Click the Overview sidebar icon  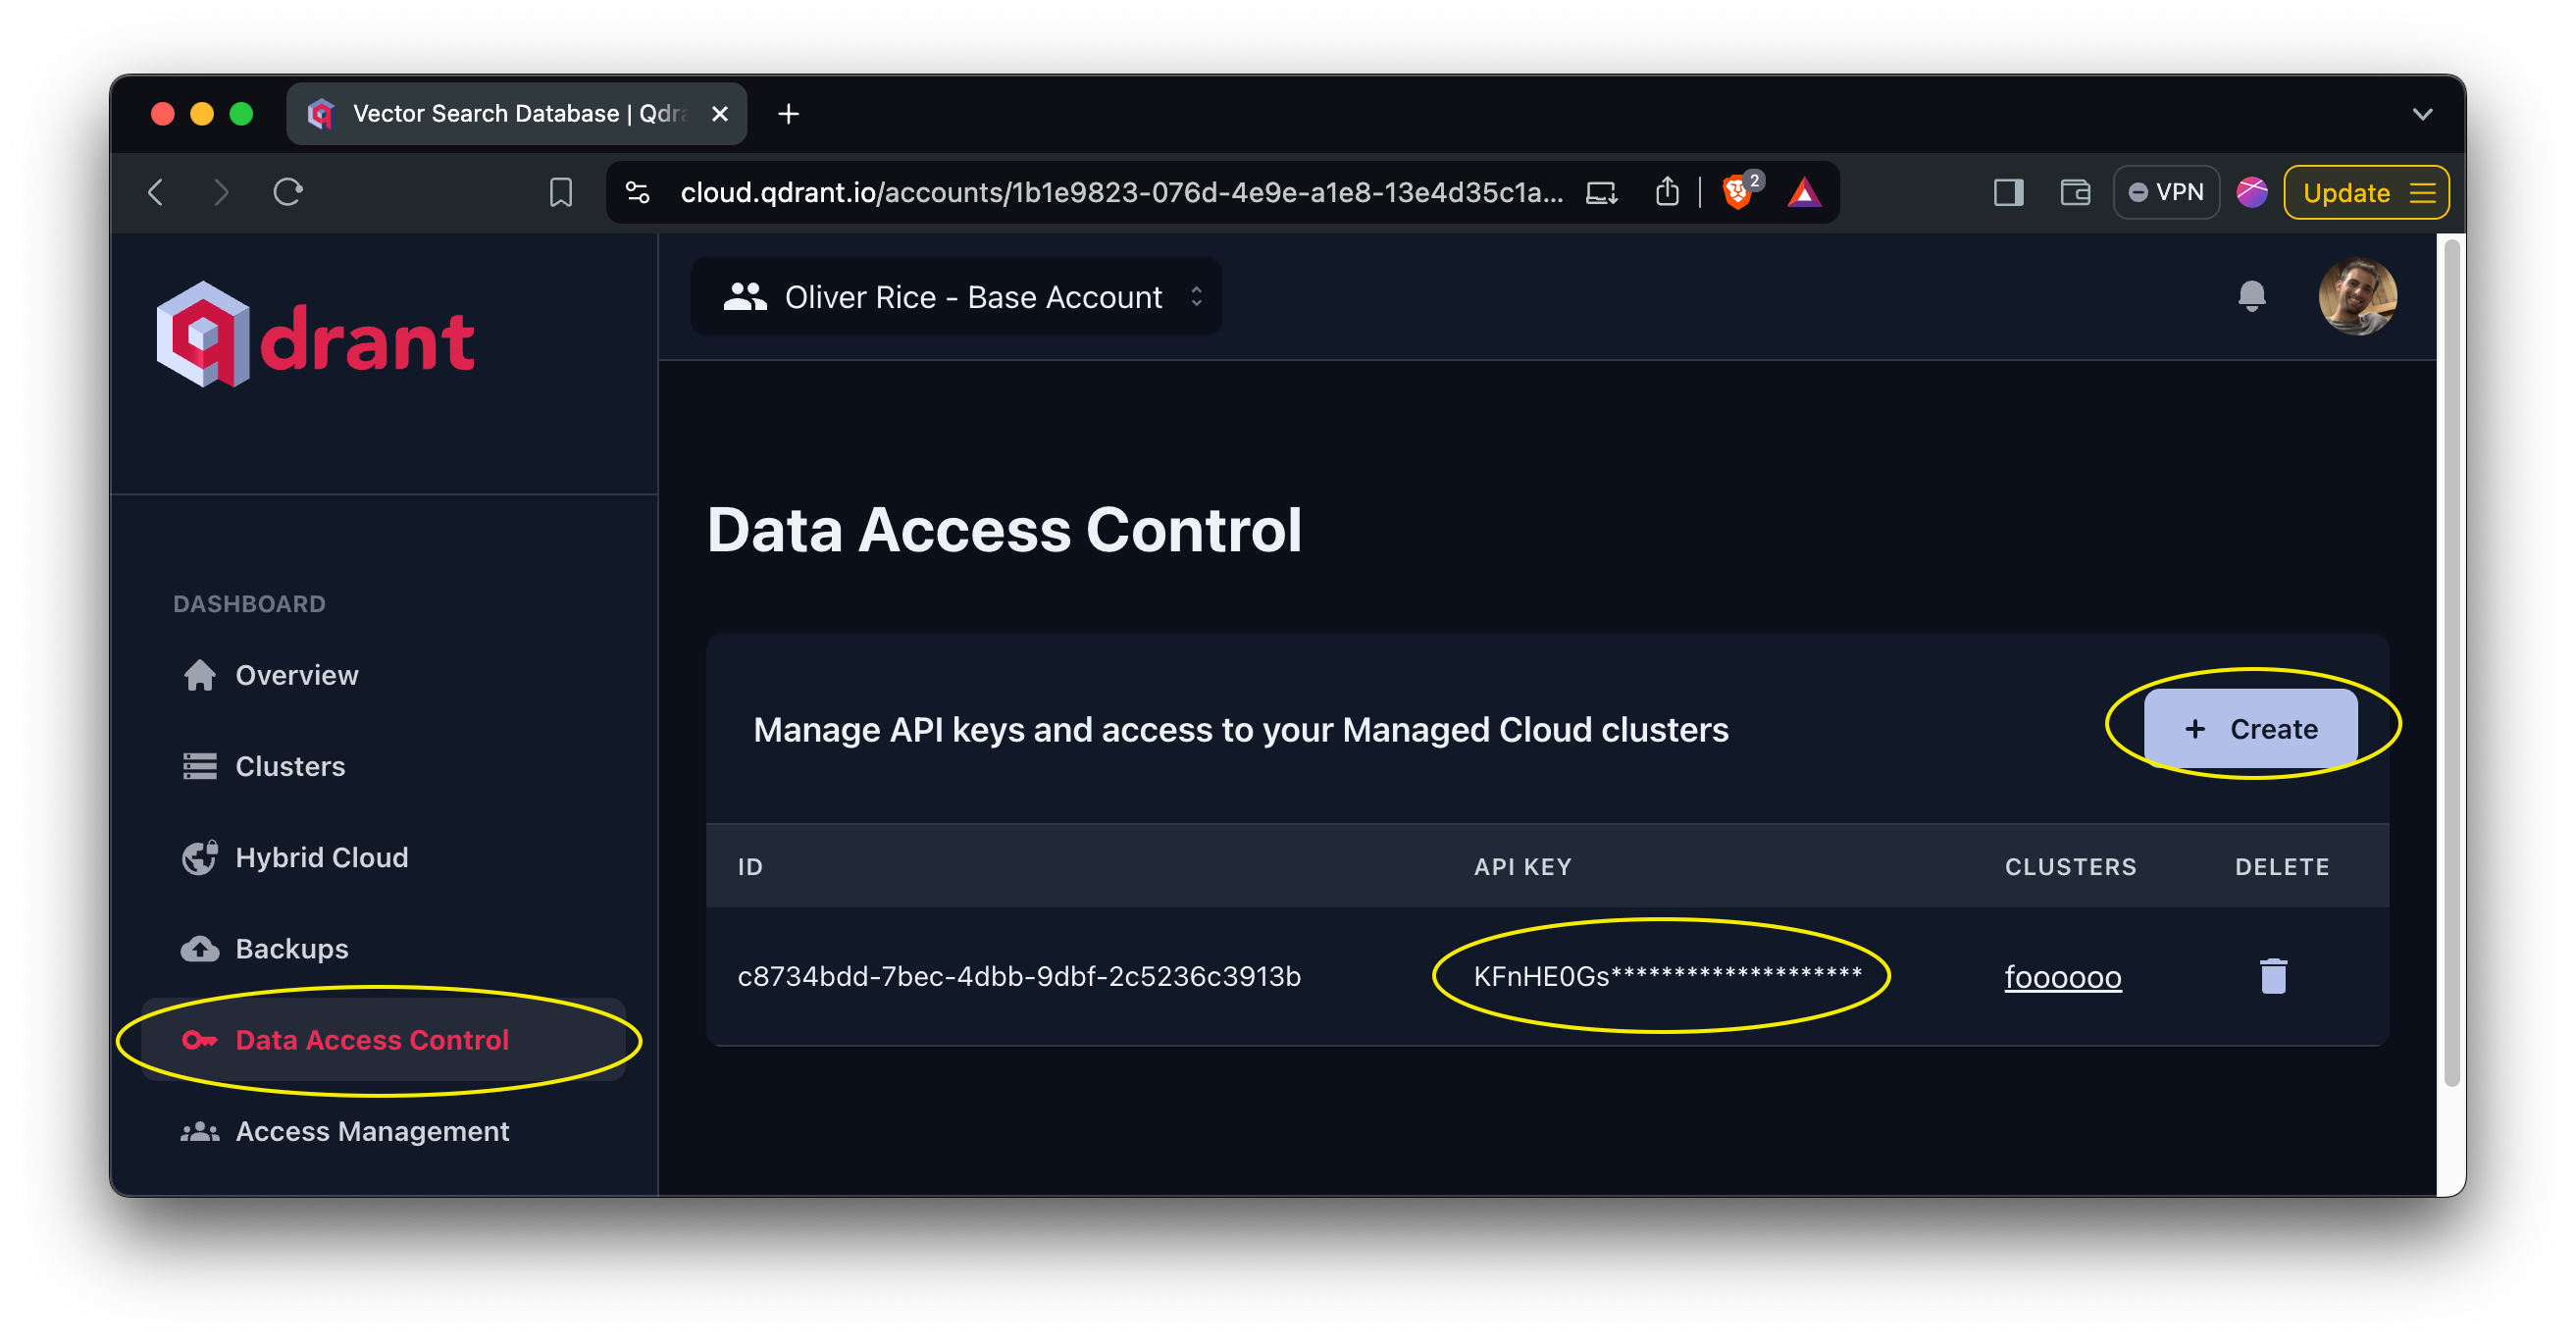coord(197,674)
